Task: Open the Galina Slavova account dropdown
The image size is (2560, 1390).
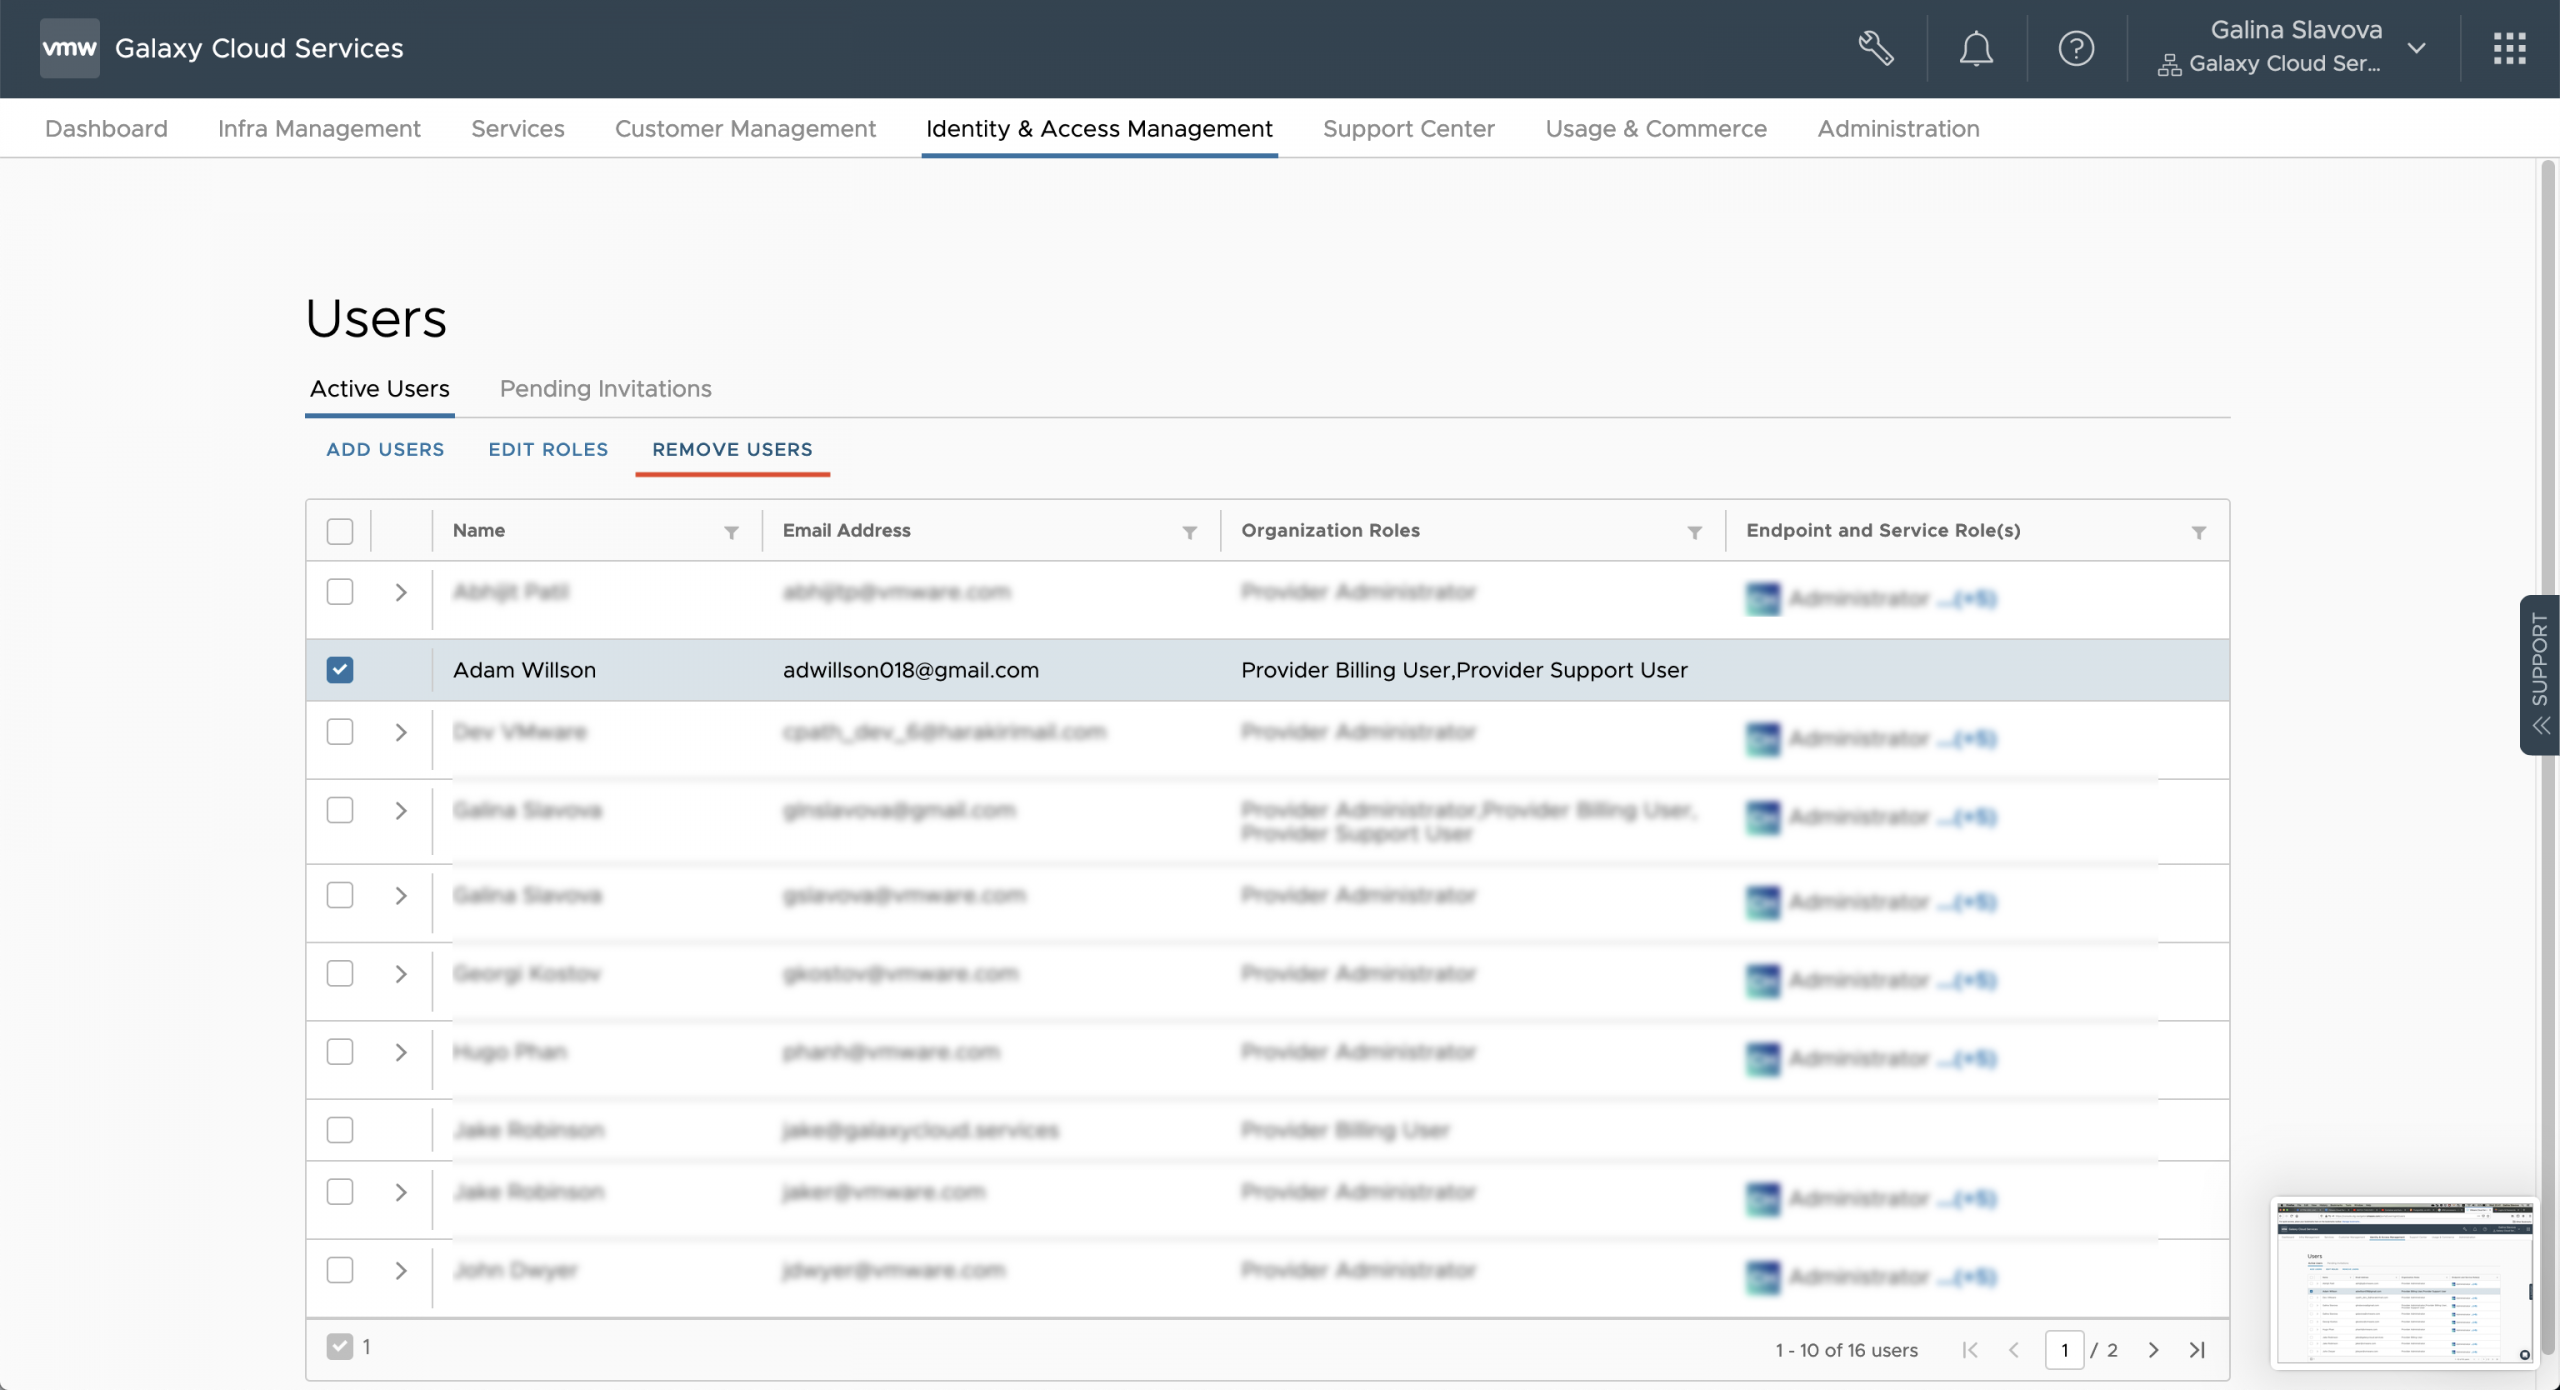Action: coord(2416,48)
